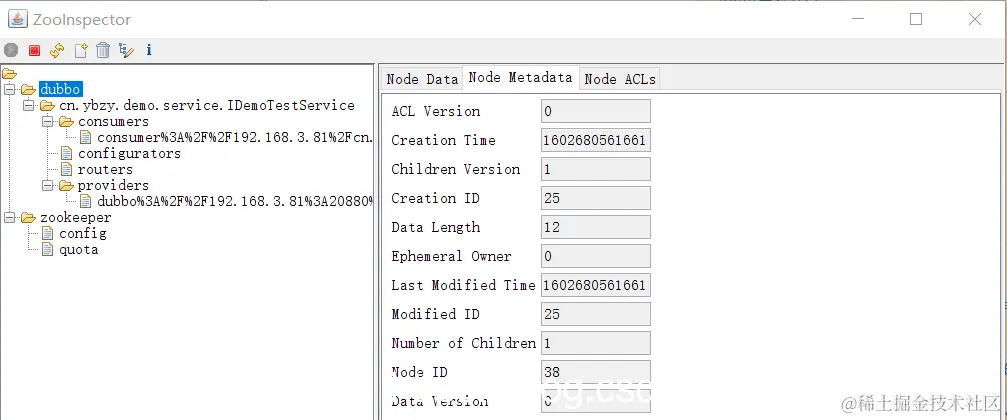Click the Delete Node trash icon
This screenshot has width=1007, height=420.
(103, 49)
